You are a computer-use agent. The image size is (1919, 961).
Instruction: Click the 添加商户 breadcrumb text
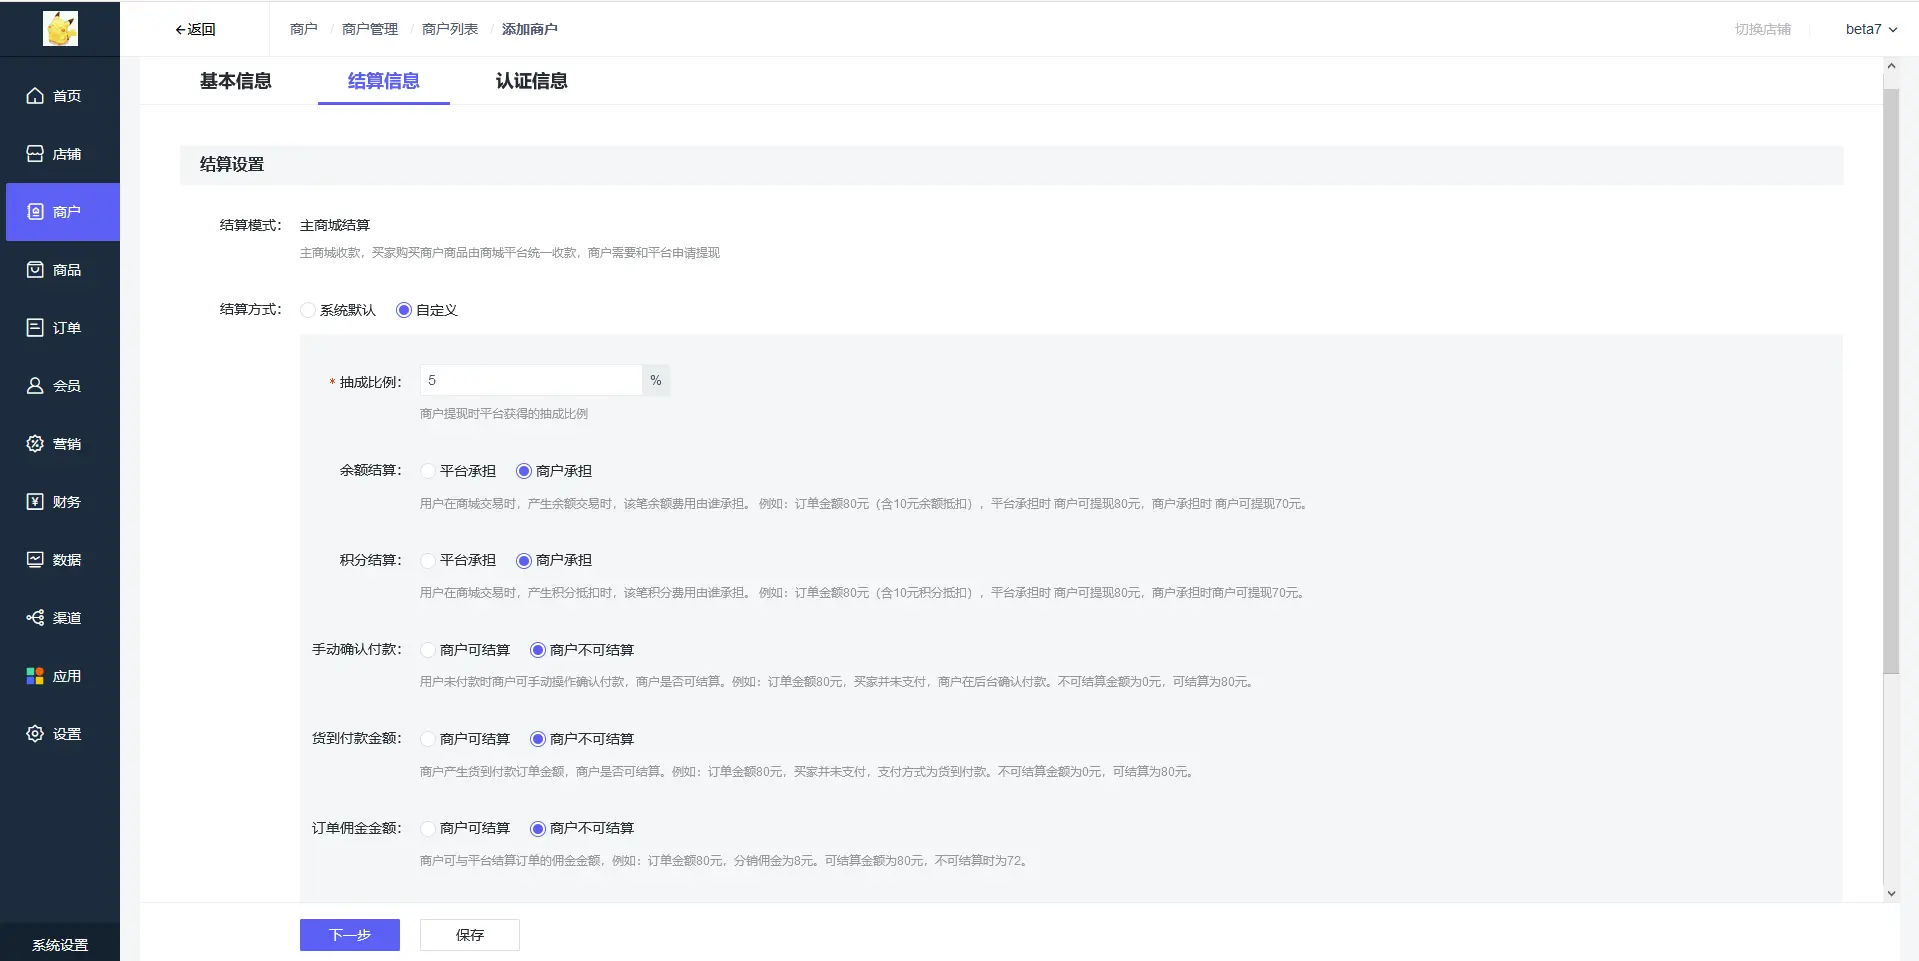coord(530,29)
